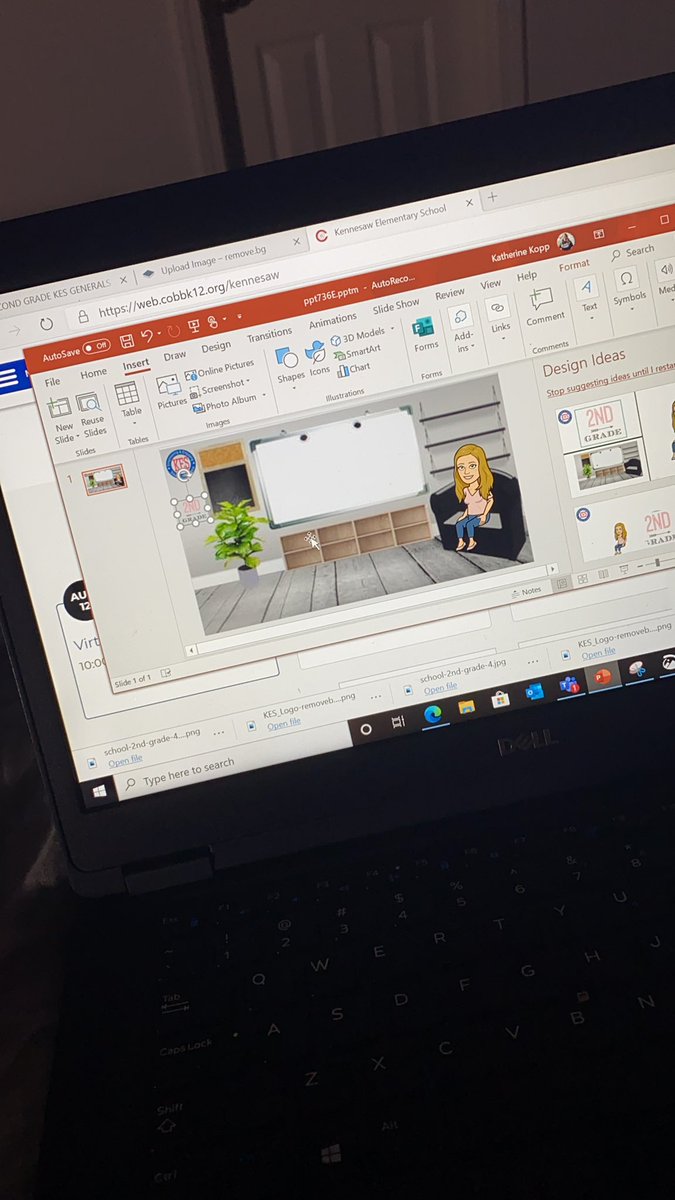Select slide 1 thumbnail in slide panel
Image resolution: width=675 pixels, height=1200 pixels.
click(x=104, y=478)
